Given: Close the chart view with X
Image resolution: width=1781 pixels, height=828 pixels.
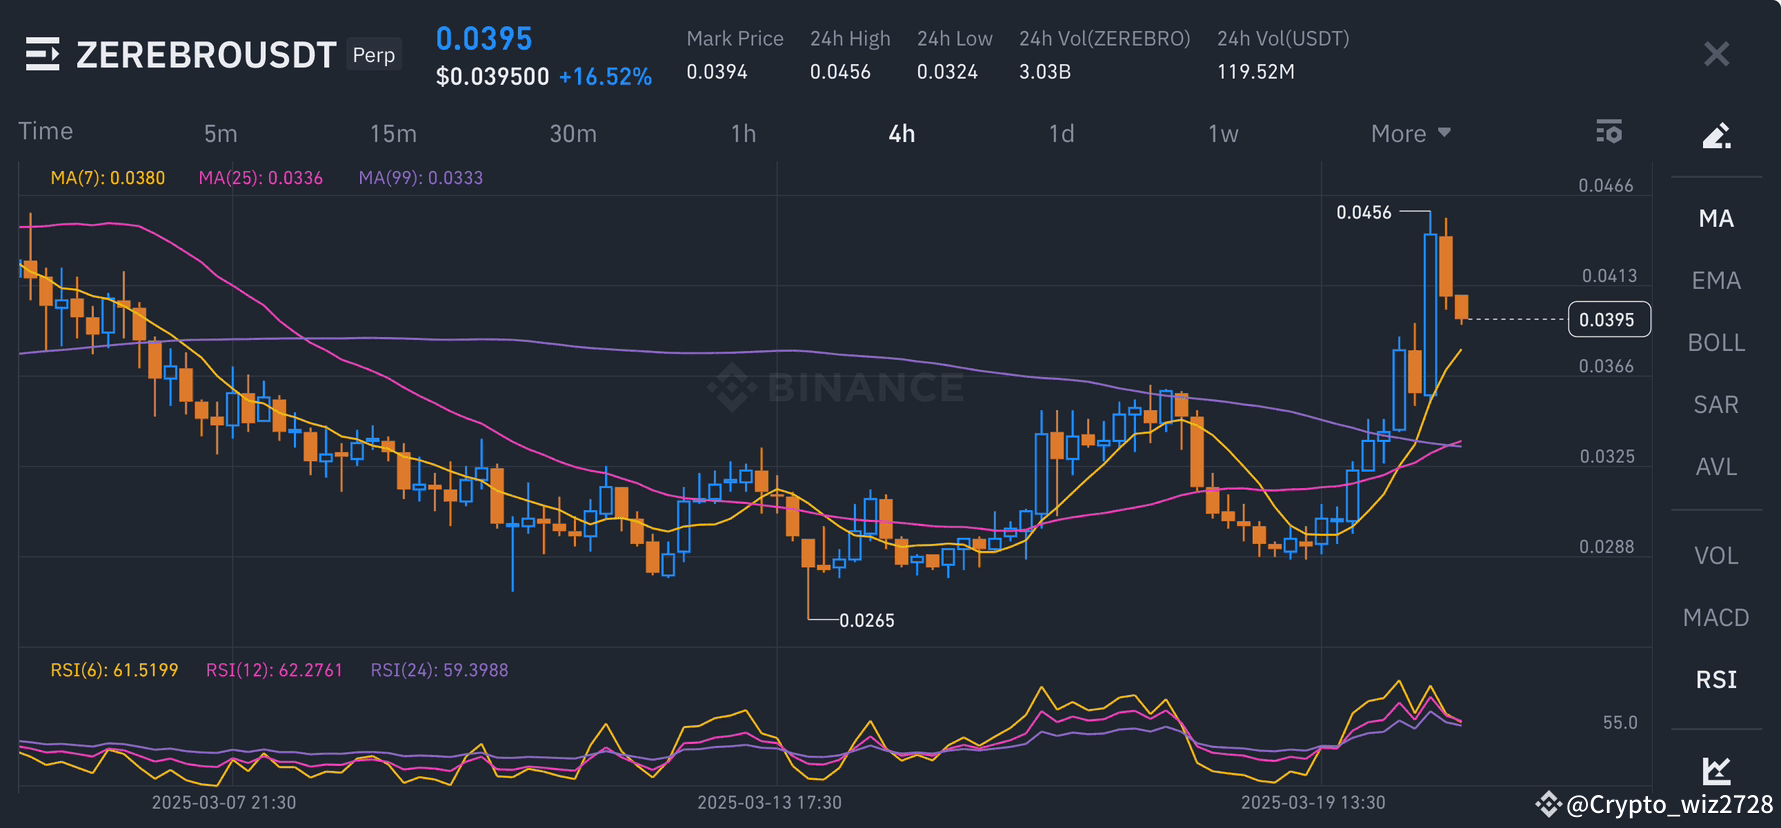Looking at the screenshot, I should click(1716, 54).
